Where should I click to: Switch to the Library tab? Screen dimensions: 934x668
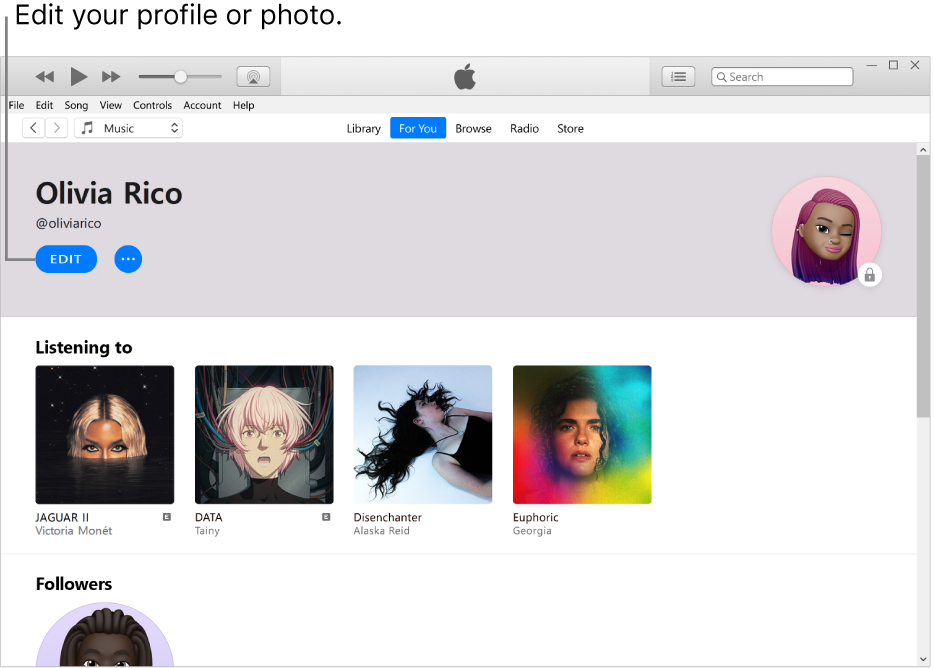[363, 128]
